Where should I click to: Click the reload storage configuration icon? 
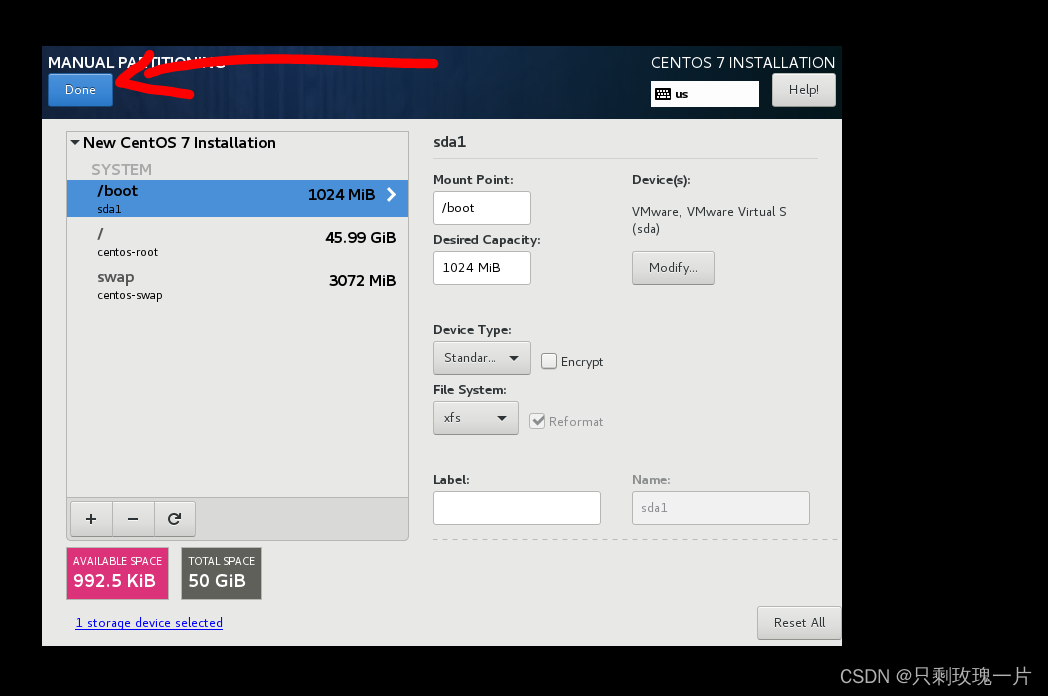[x=174, y=519]
